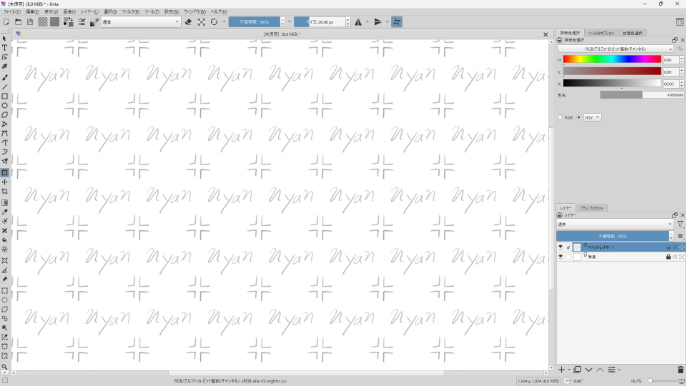Screen dimensions: 686x386
Task: Select the Zoom tool in the toolbox
Action: [4, 367]
